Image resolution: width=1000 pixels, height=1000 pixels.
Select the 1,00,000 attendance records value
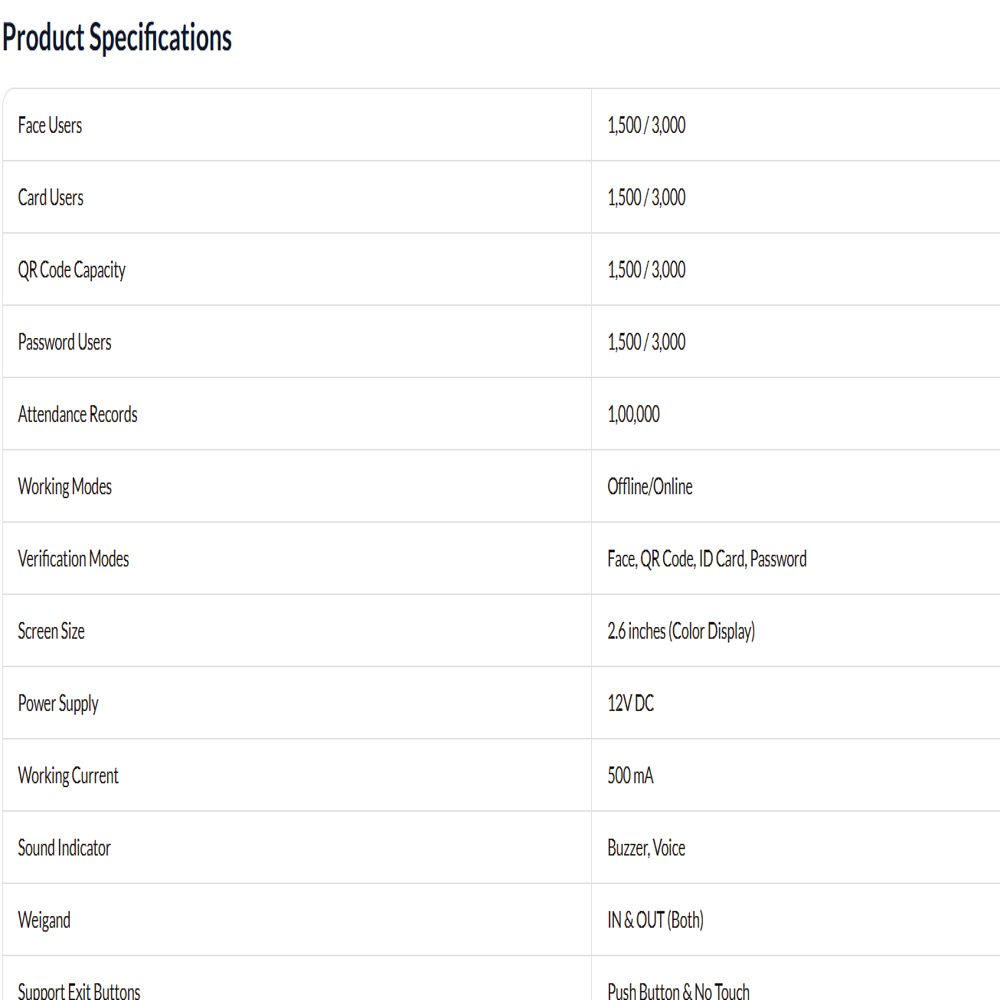click(633, 415)
